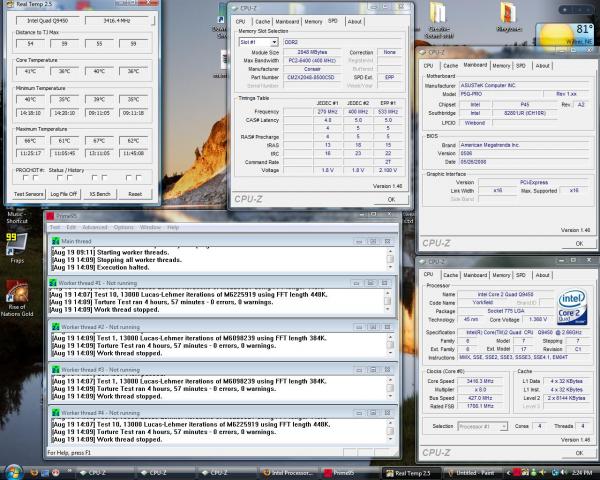This screenshot has height=480, width=600.
Task: Launch Firefox from the quick launch bar
Action: click(x=35, y=473)
